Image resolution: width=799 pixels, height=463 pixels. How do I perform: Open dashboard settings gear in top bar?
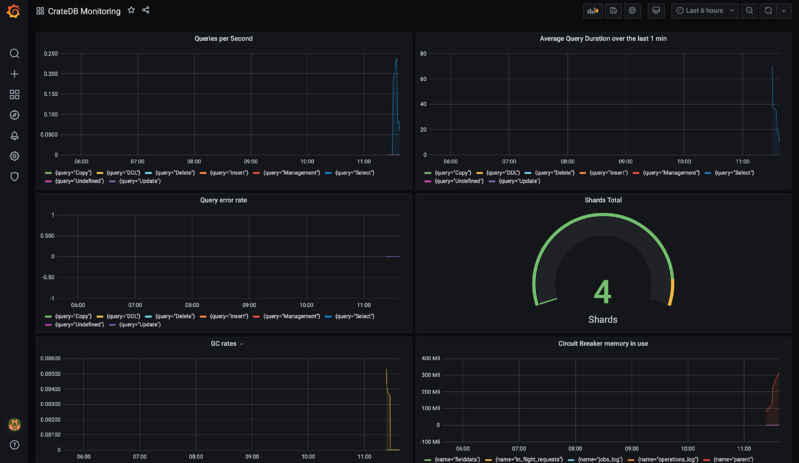pyautogui.click(x=632, y=11)
